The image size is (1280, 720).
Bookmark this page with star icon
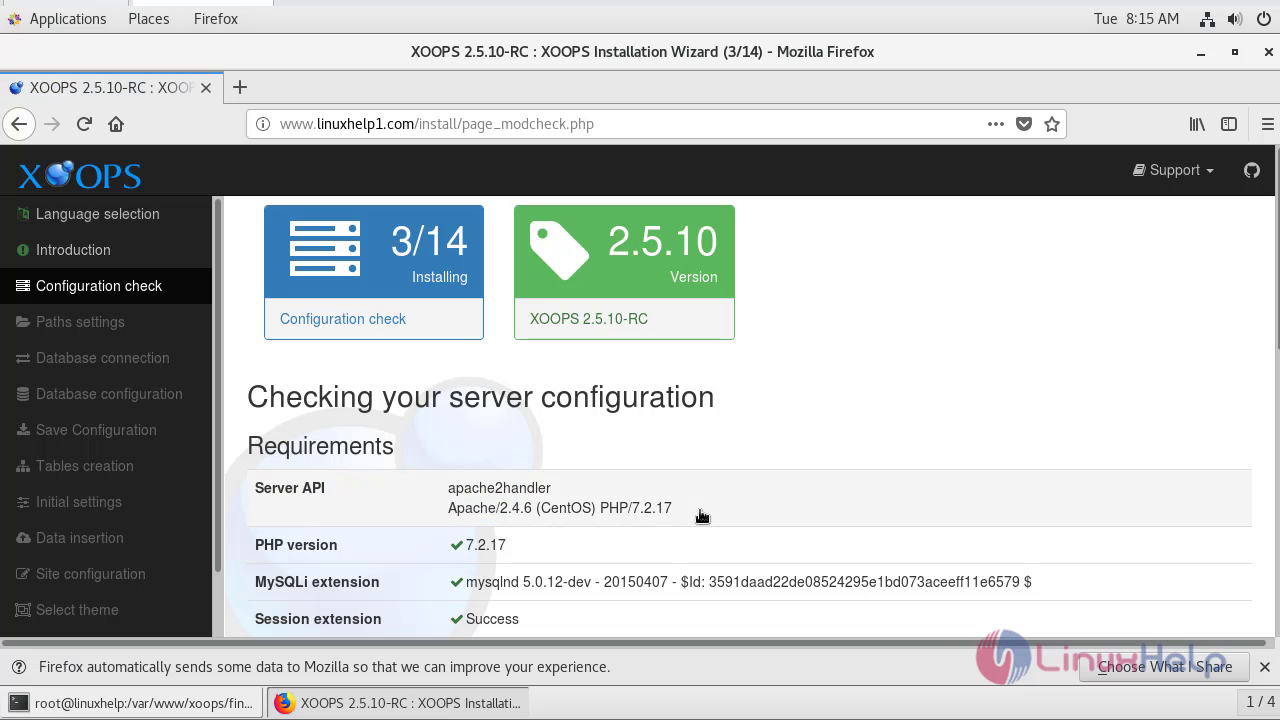point(1052,124)
